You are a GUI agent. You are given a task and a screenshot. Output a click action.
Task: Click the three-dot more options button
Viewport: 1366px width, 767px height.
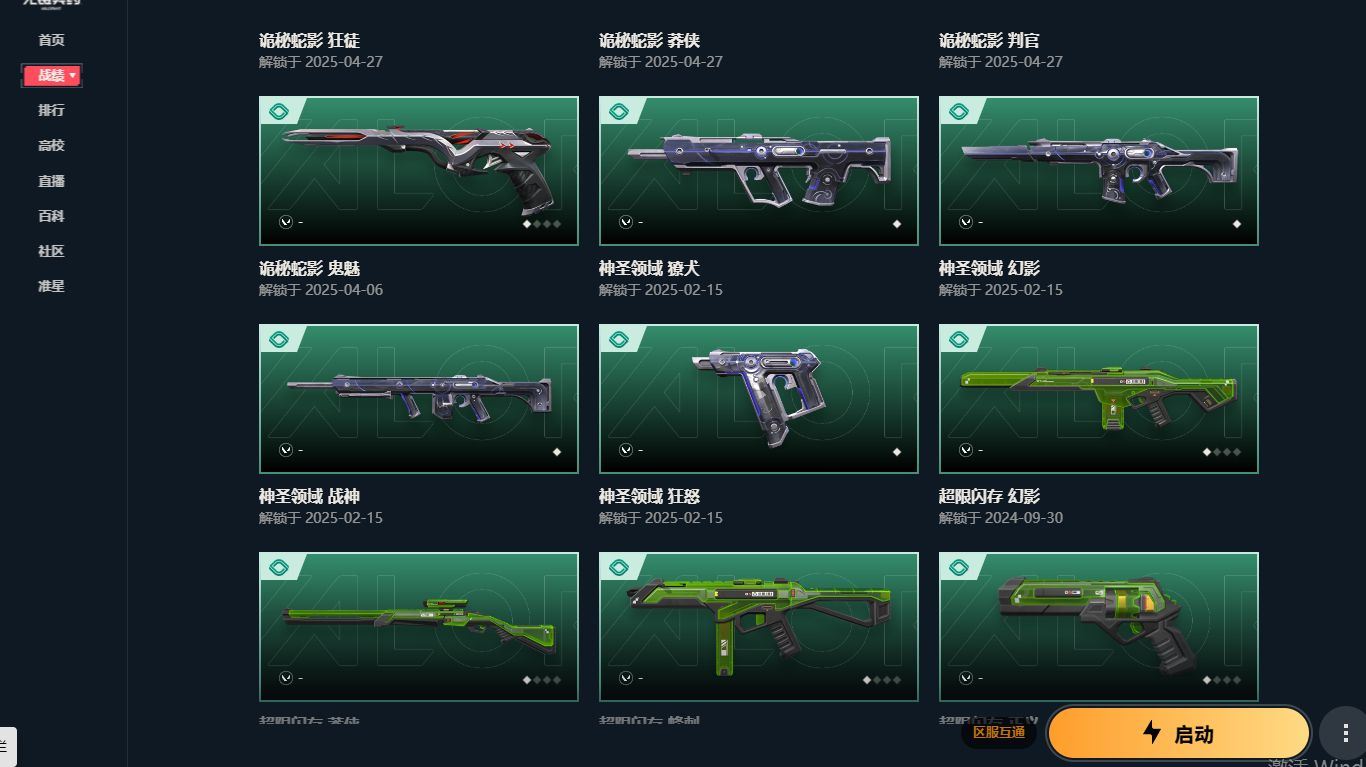pos(1344,734)
